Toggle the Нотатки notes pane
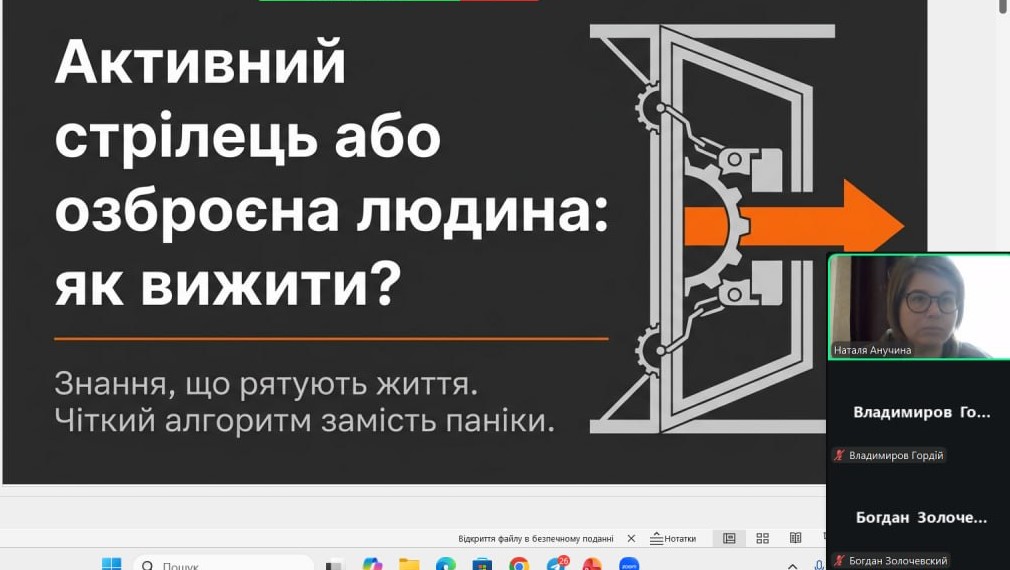 click(672, 538)
